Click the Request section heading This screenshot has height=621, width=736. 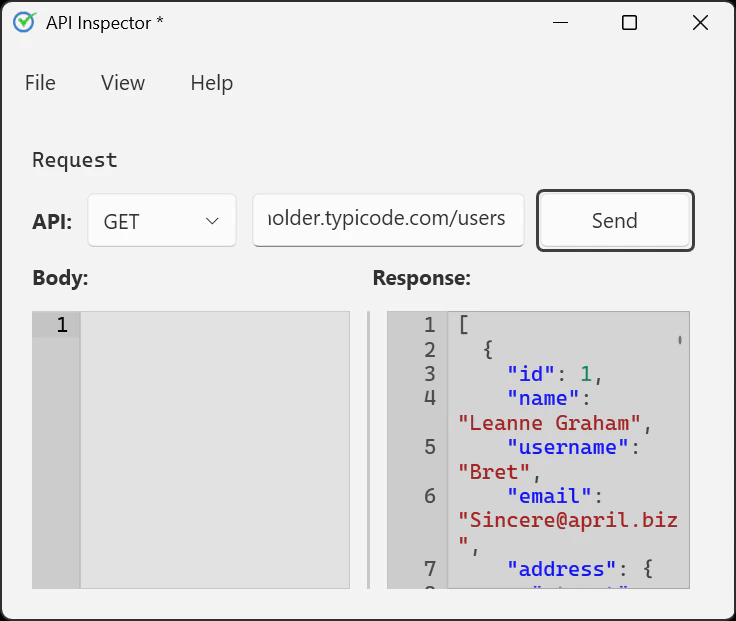click(75, 161)
